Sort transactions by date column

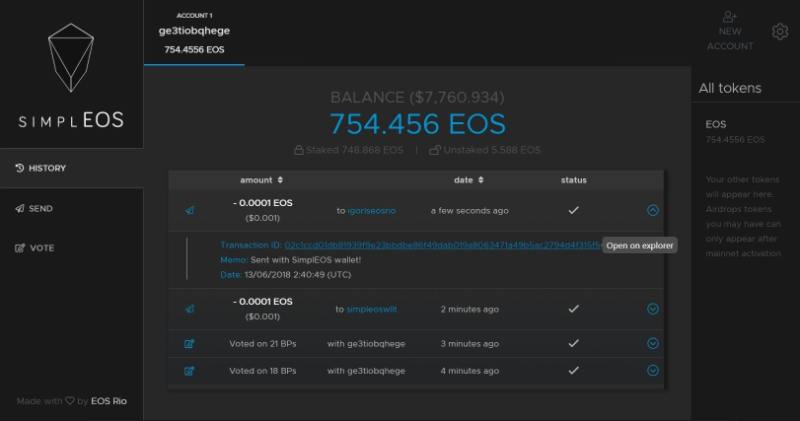coord(468,180)
